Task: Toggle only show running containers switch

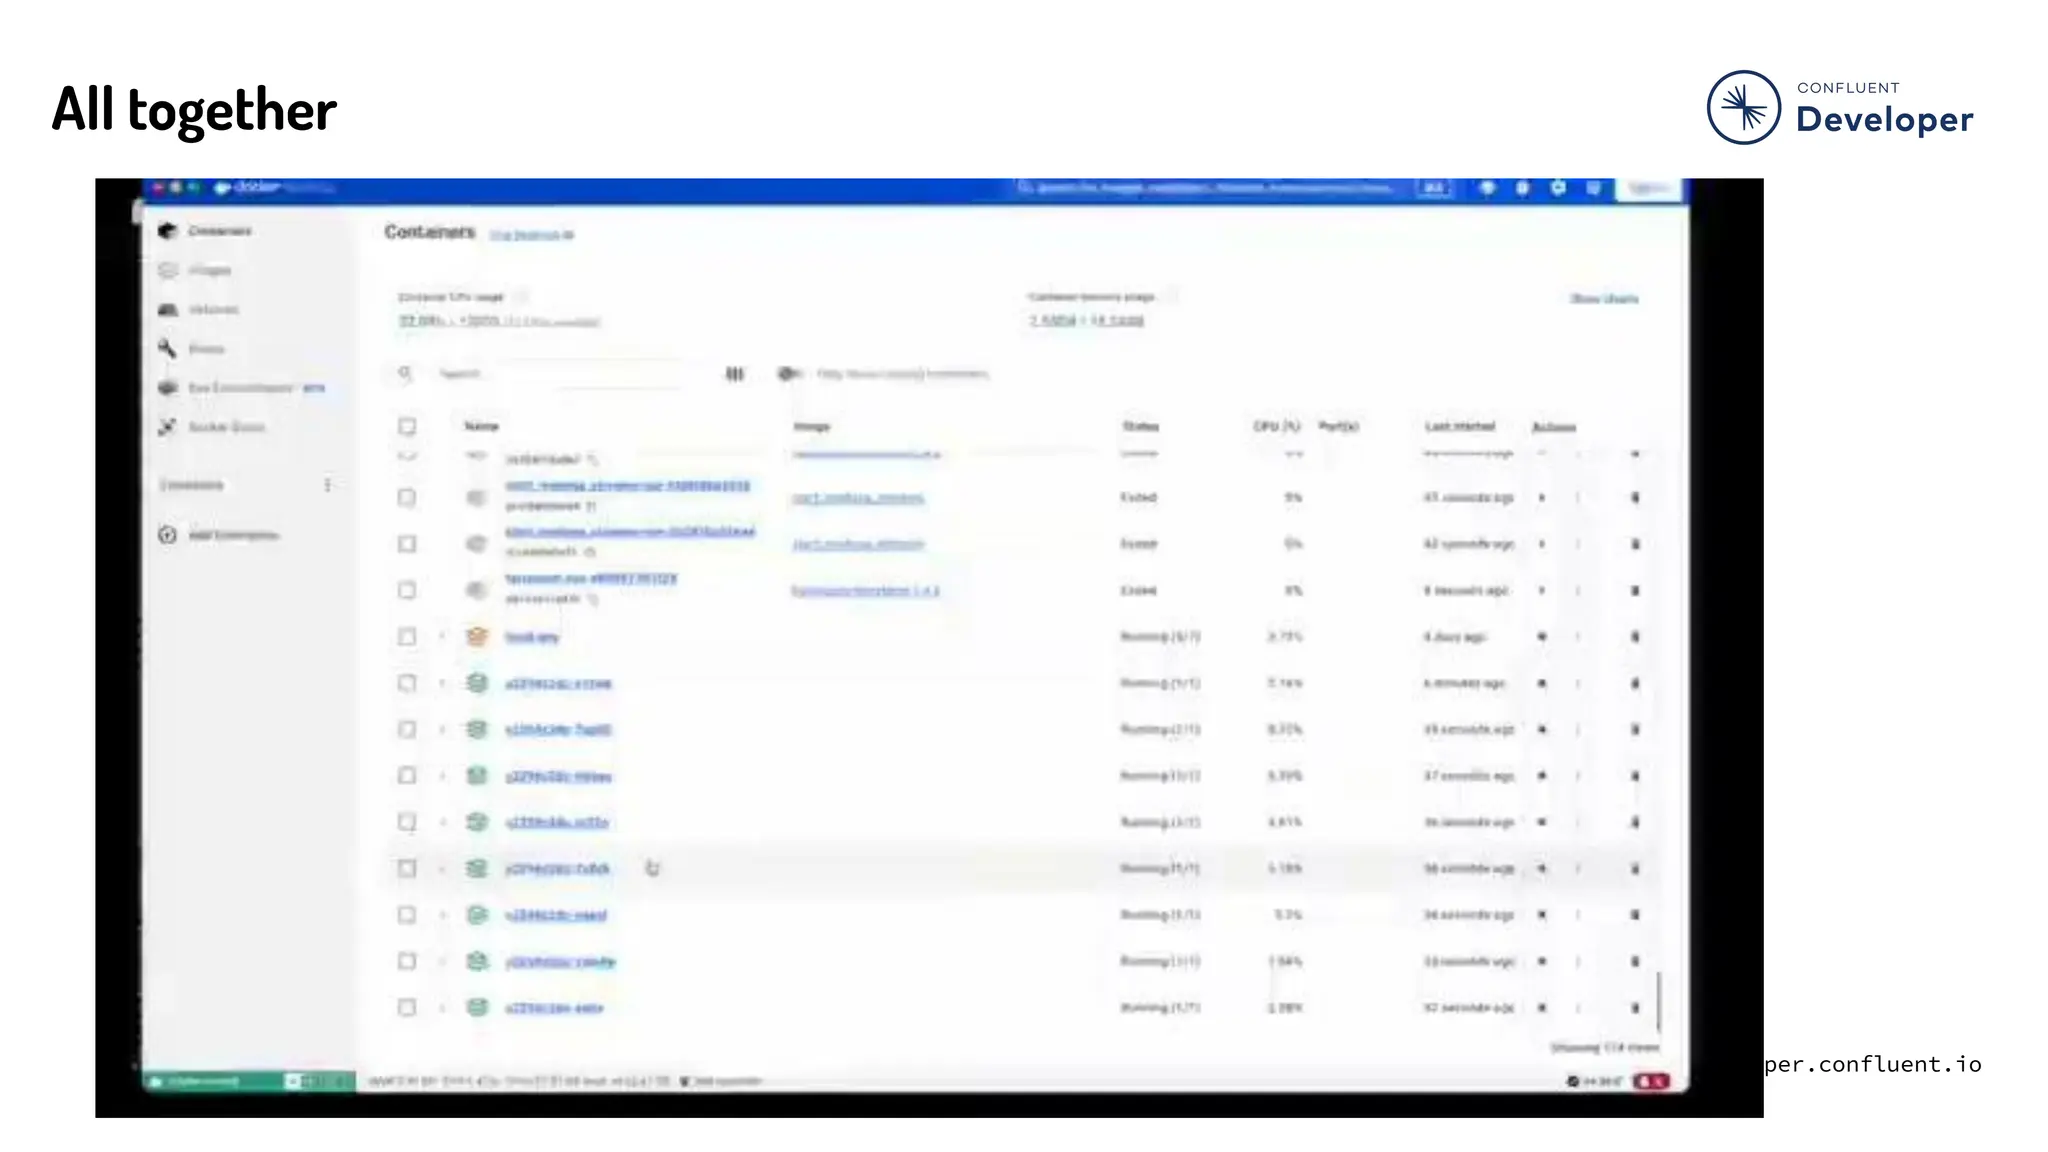Action: [x=789, y=374]
